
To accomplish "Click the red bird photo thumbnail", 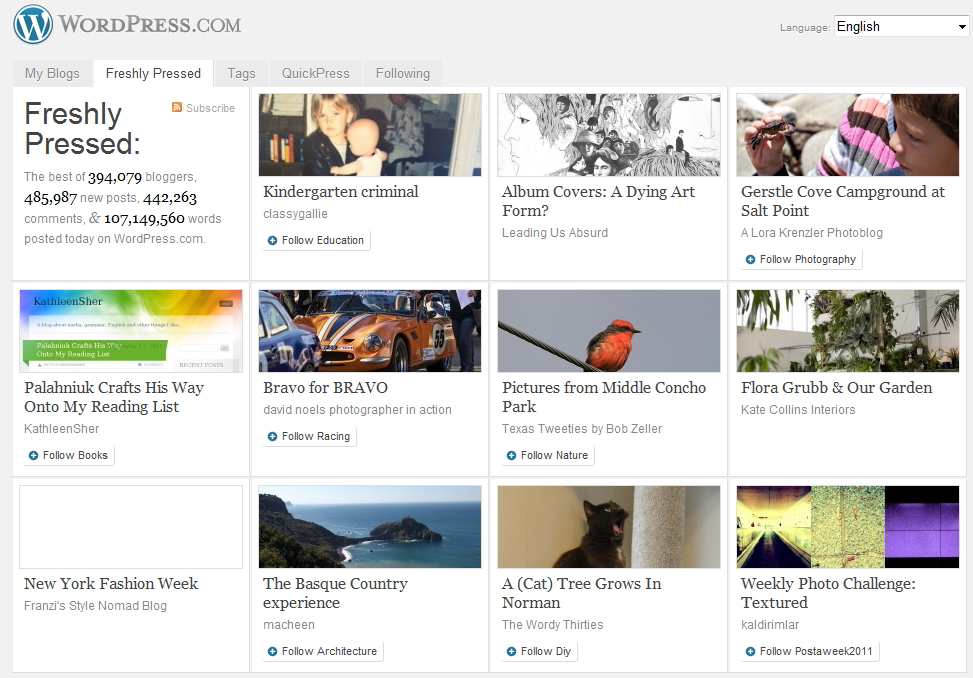I will pyautogui.click(x=608, y=331).
